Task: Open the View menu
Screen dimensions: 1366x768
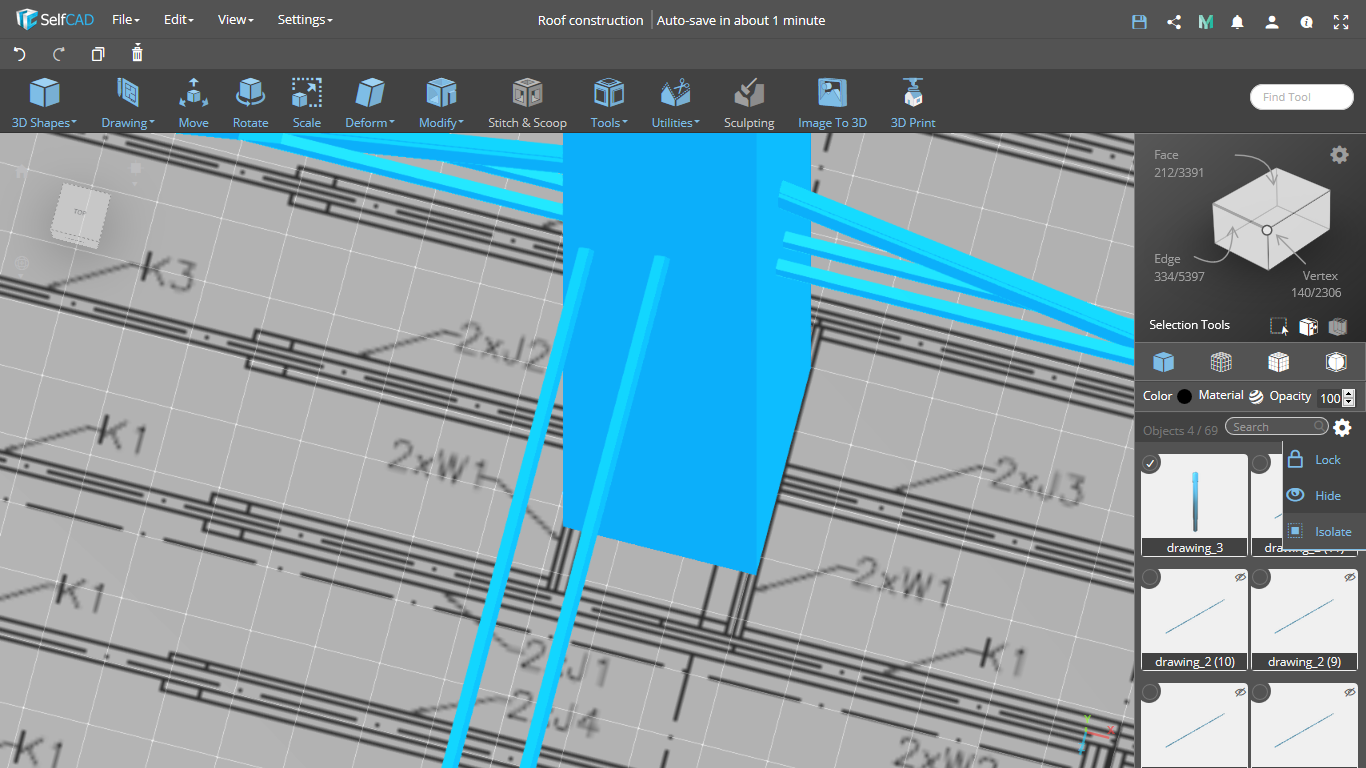Action: pyautogui.click(x=235, y=20)
